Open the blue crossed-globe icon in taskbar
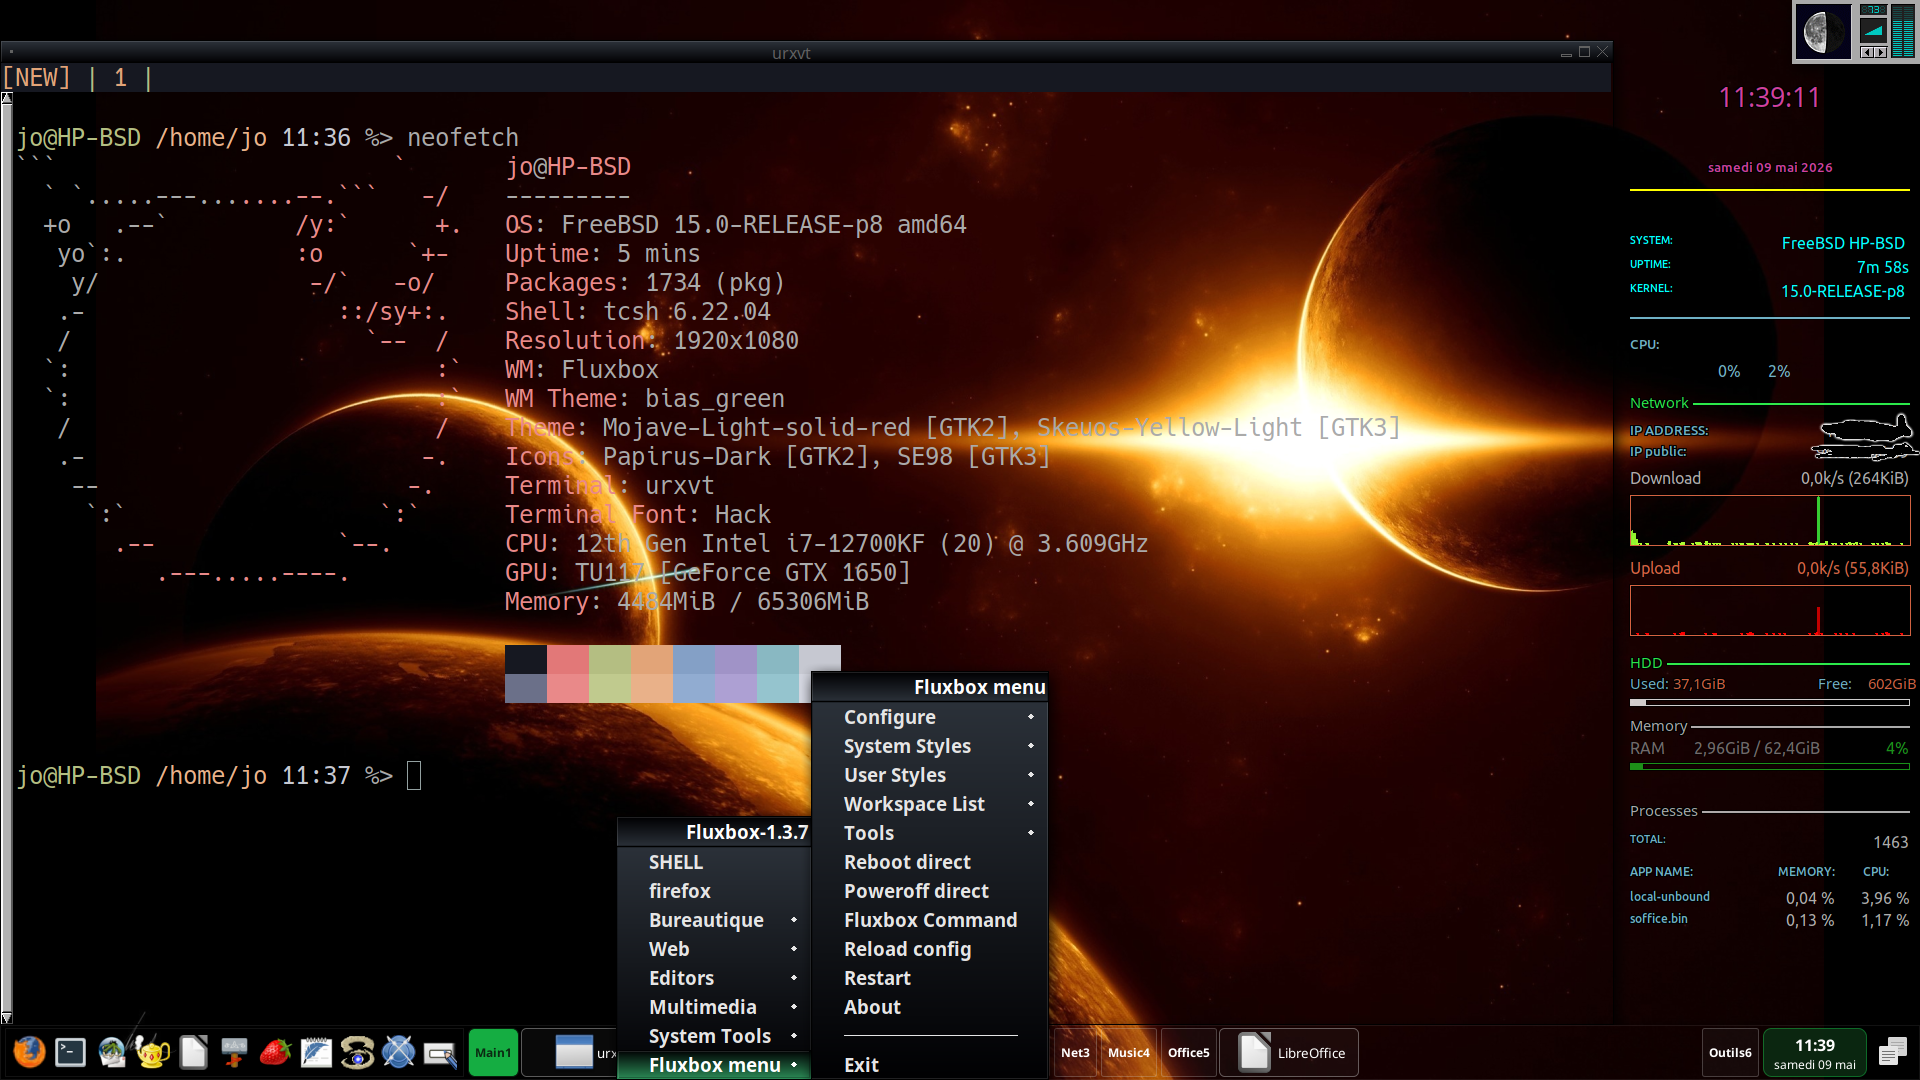This screenshot has width=1920, height=1080. [x=398, y=1052]
